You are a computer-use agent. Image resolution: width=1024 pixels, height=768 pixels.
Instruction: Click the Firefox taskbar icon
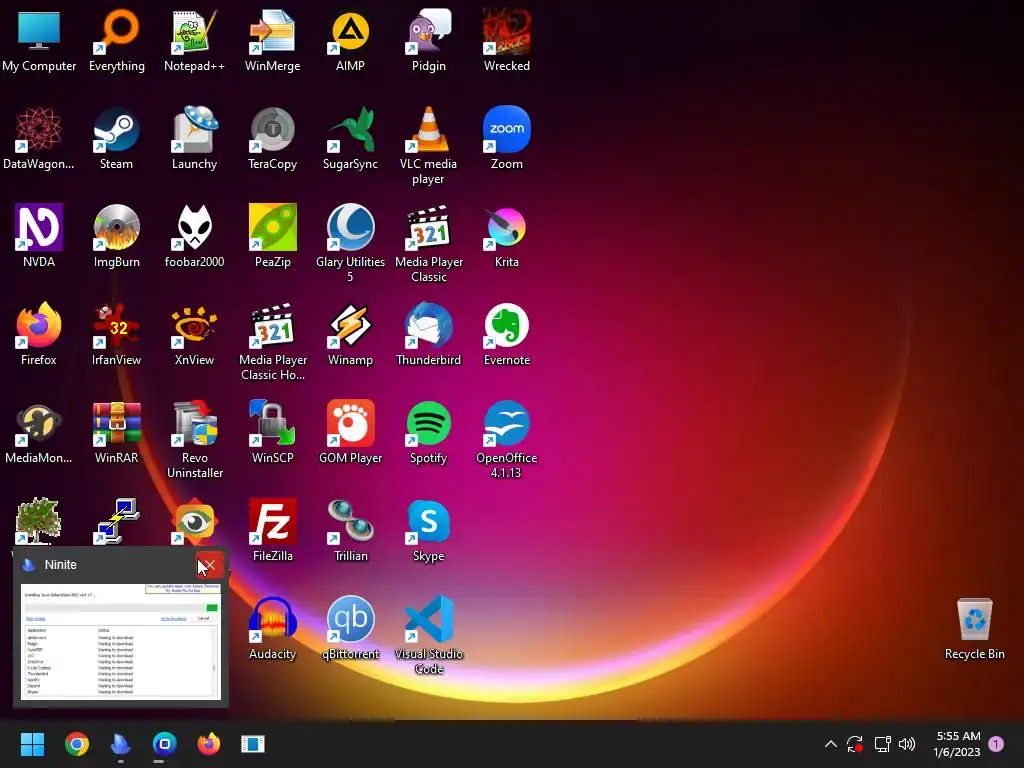[209, 744]
